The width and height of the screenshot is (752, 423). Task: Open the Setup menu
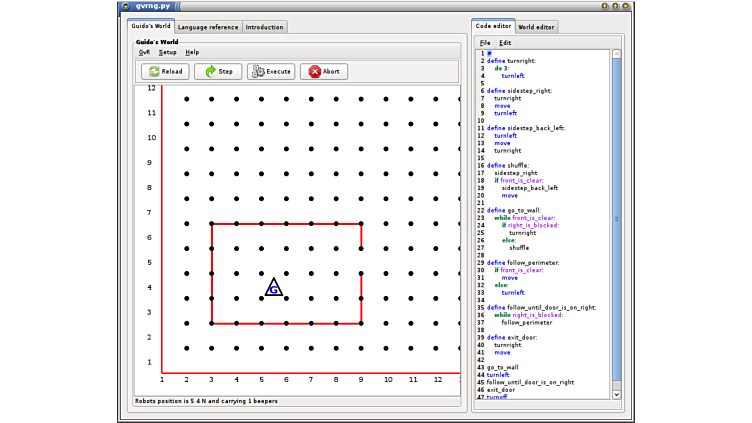pos(167,52)
